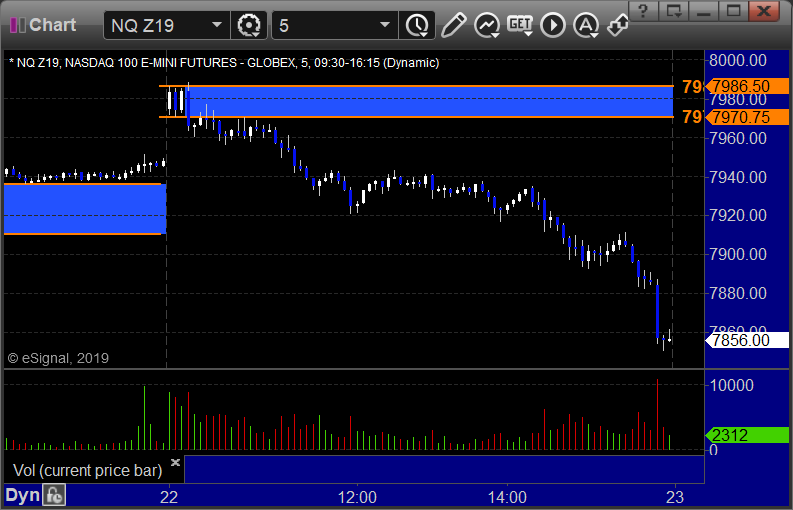793x510 pixels.
Task: Click the GET data icon
Action: click(x=520, y=25)
